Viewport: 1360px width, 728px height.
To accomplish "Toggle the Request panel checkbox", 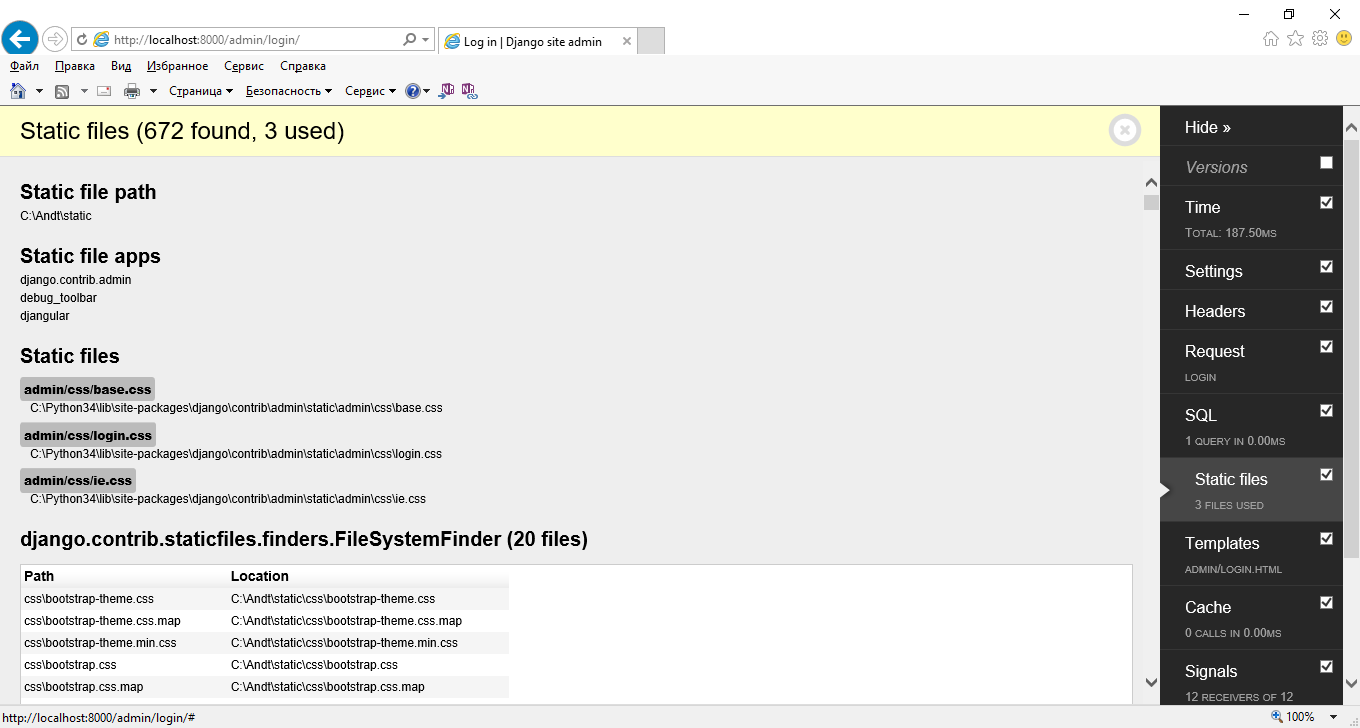I will (1326, 347).
